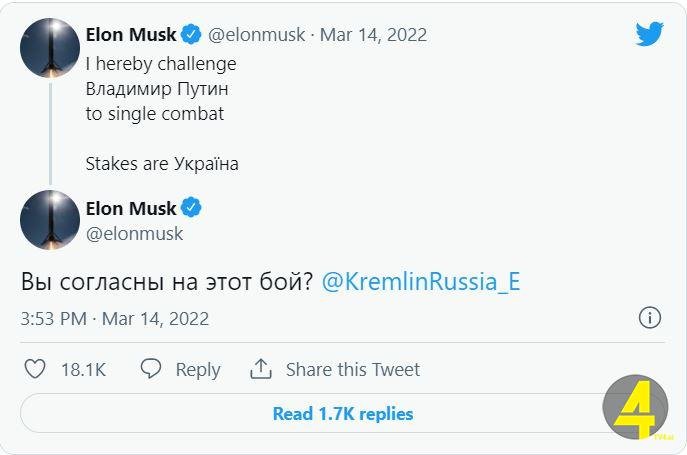Screen dimensions: 687x455
Task: Click the 18.1K likes count
Action: coord(83,369)
